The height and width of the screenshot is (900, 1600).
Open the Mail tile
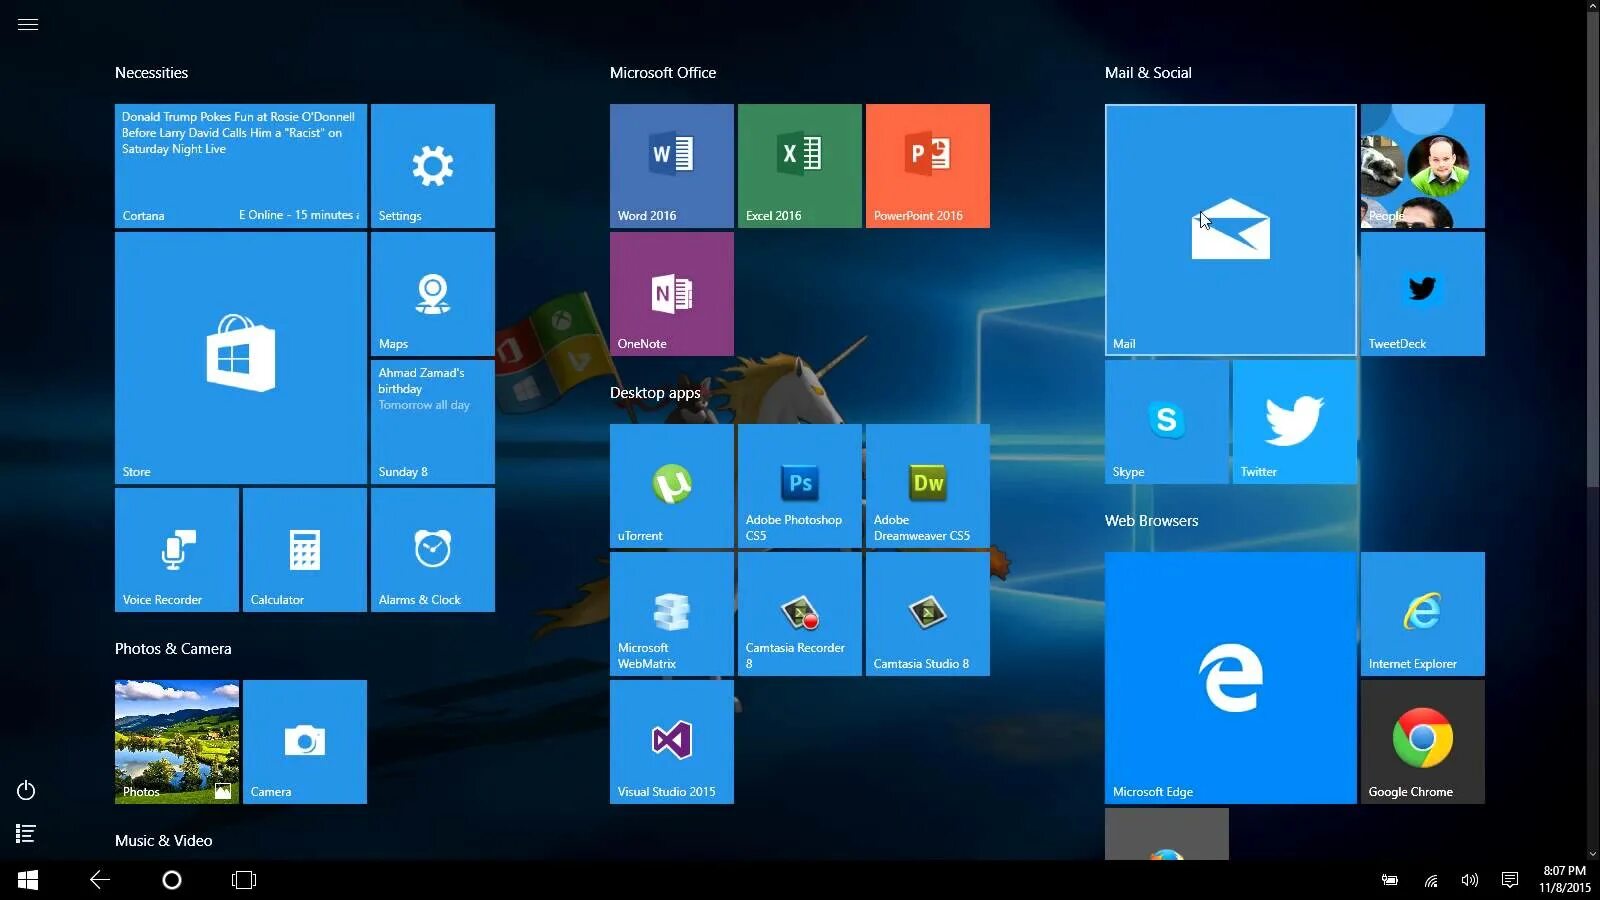click(1231, 230)
